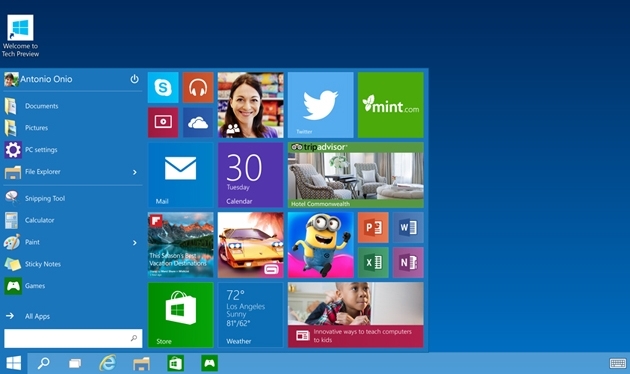This screenshot has width=630, height=374.
Task: Click the search magnifier in search box
Action: 134,338
